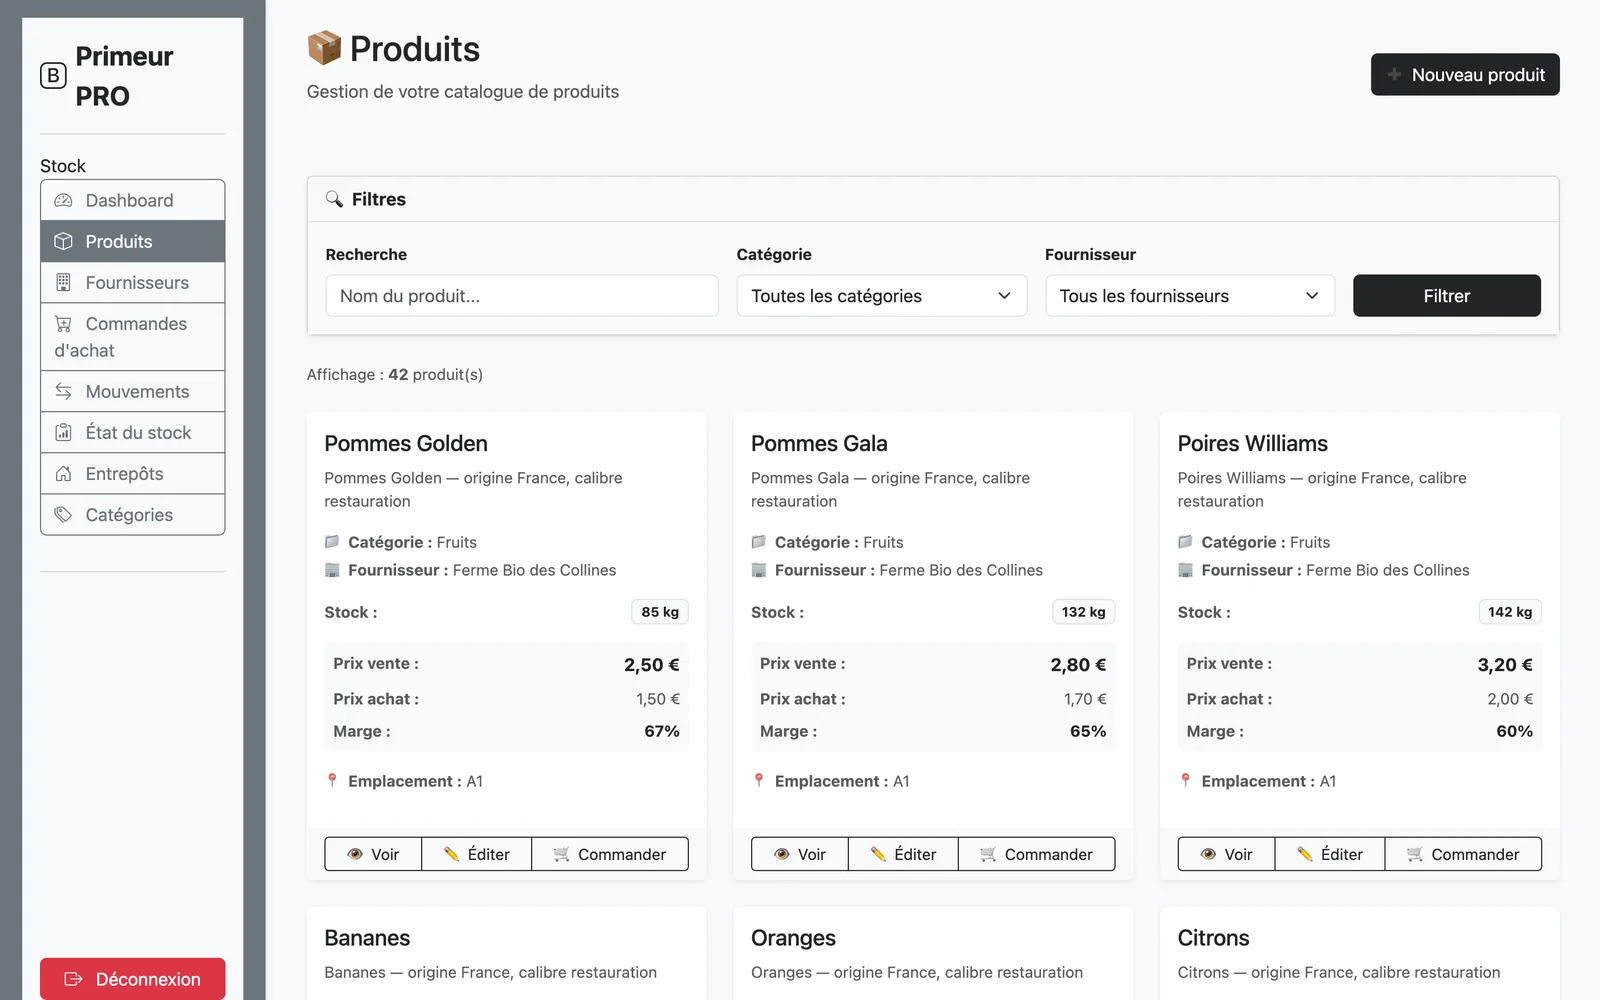The width and height of the screenshot is (1600, 1000).
Task: Open État du stock from sidebar
Action: 133,432
